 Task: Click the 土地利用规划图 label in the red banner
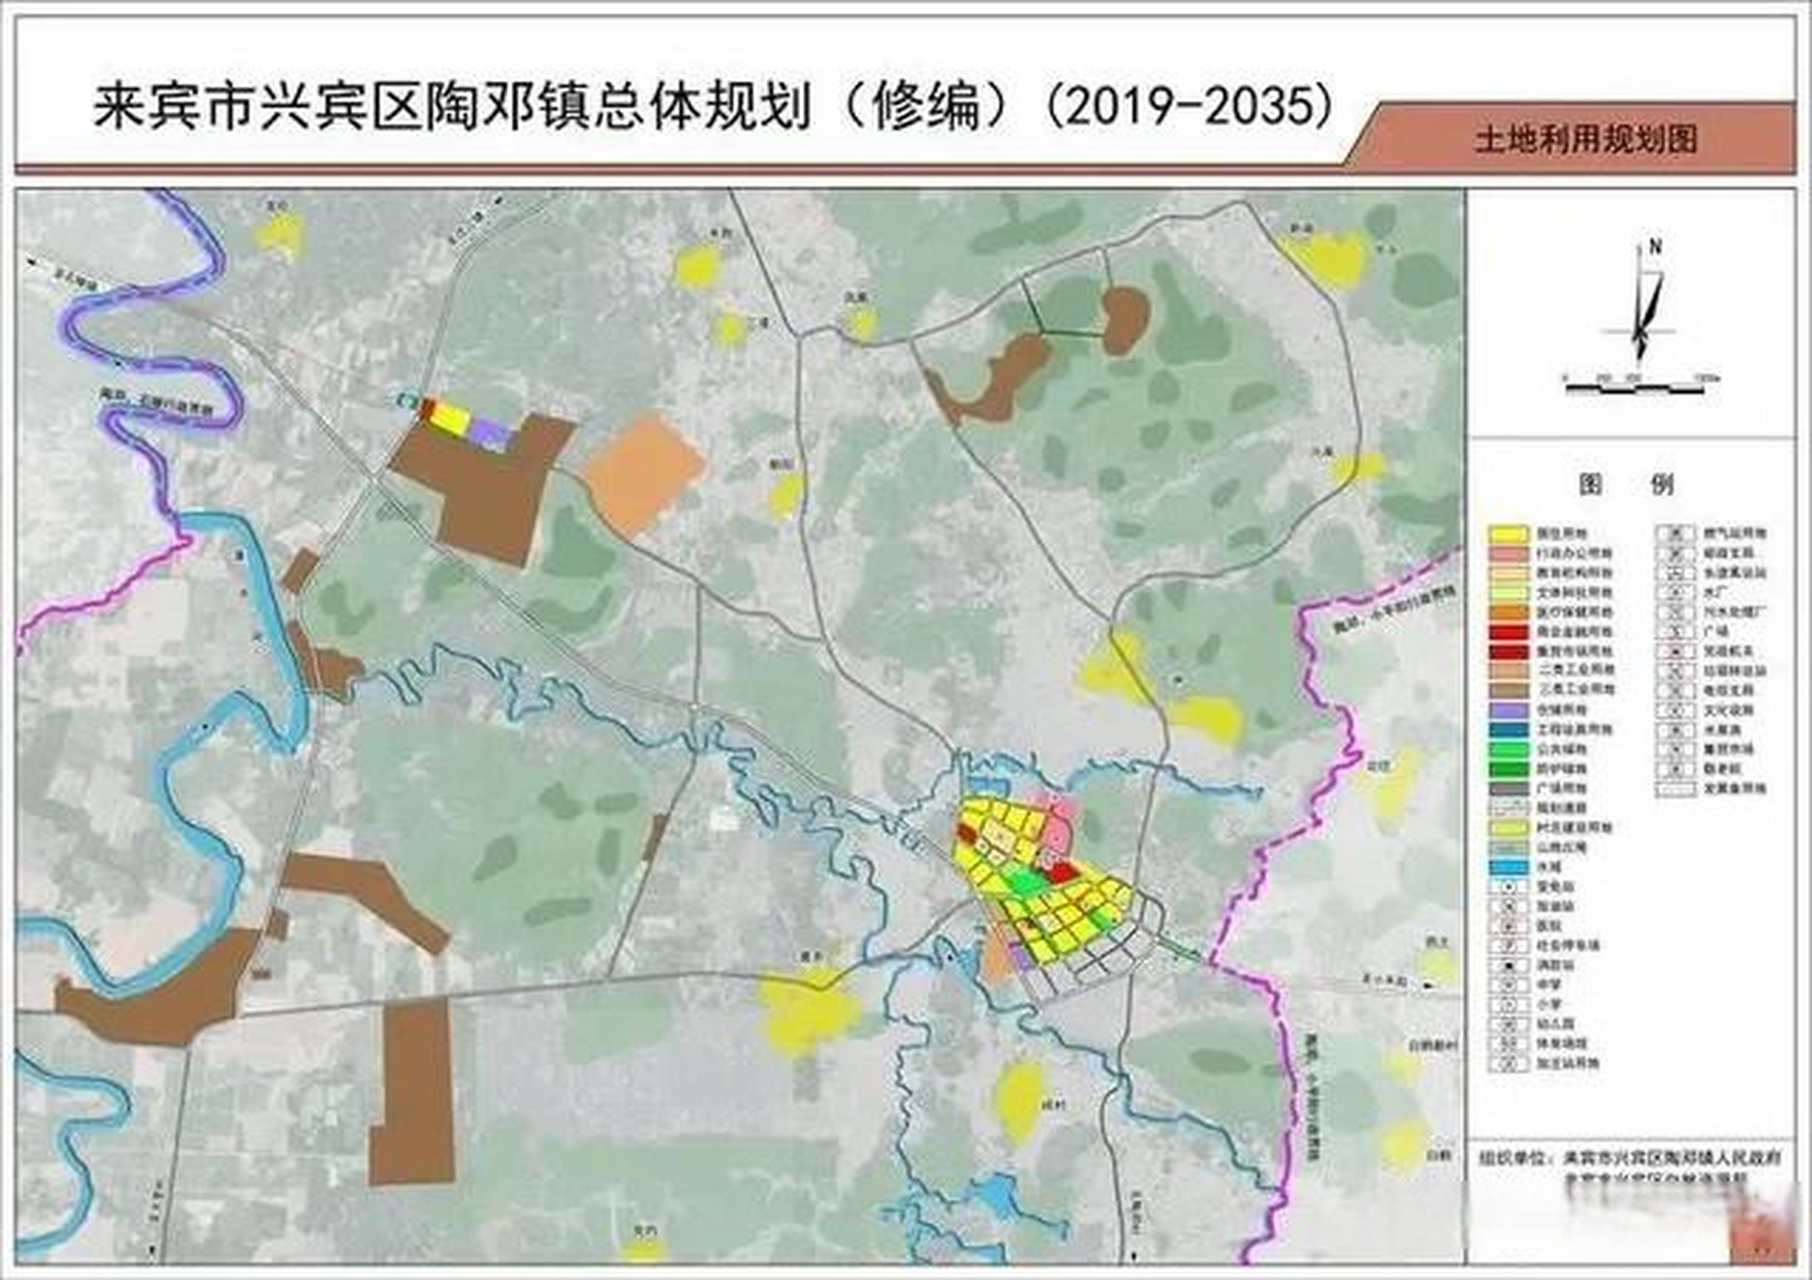click(x=1586, y=139)
